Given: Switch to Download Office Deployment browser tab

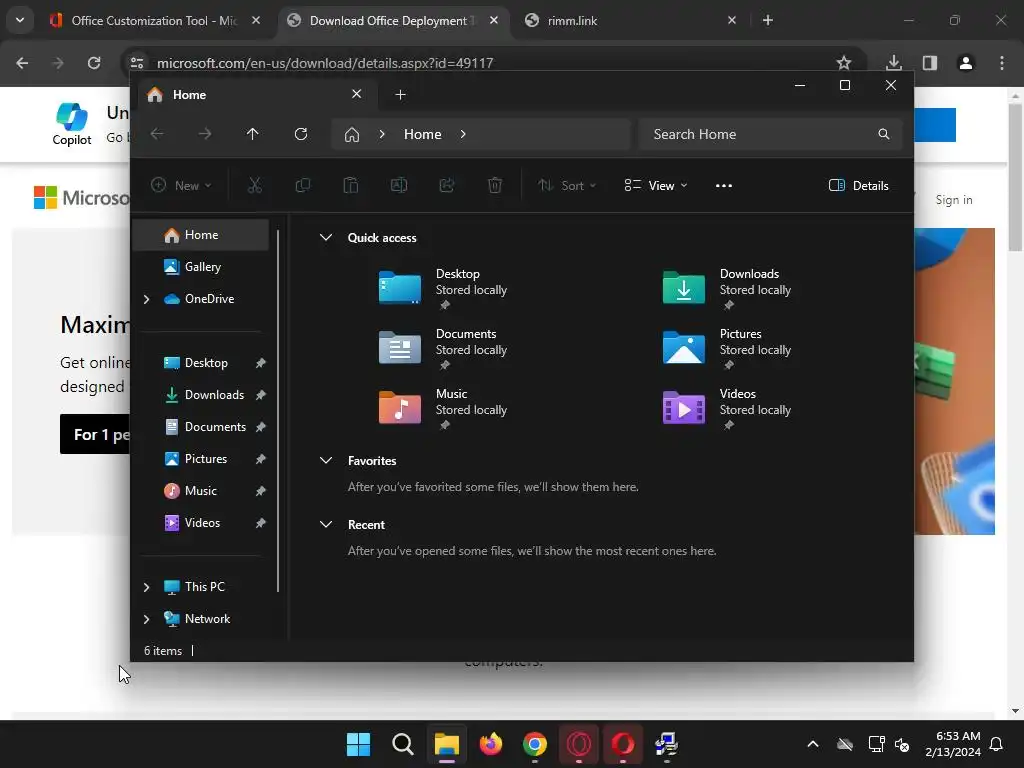Looking at the screenshot, I should pos(394,21).
